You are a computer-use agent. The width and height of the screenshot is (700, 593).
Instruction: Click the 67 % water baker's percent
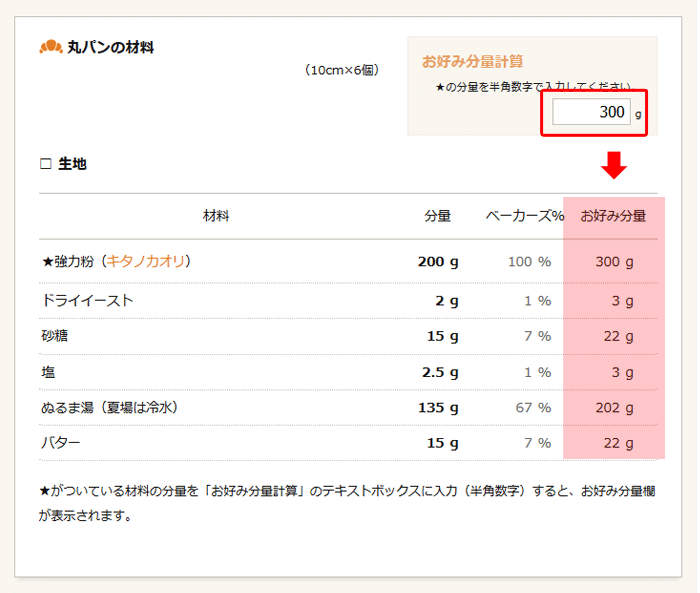click(533, 408)
